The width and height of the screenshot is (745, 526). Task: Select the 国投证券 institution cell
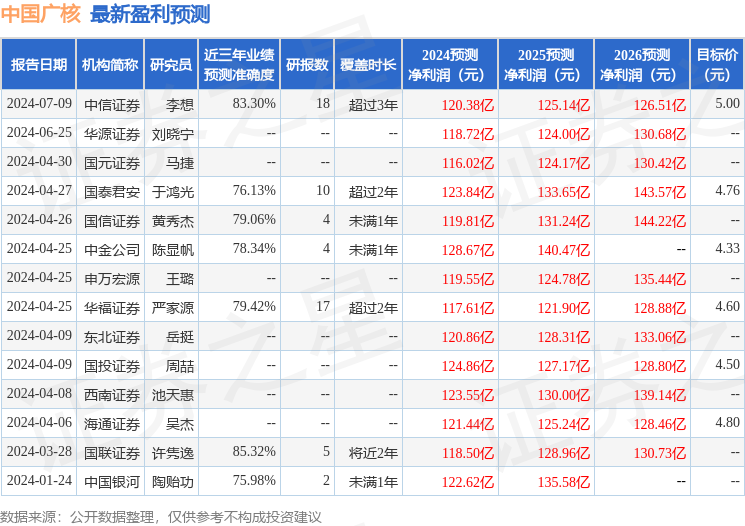112,366
